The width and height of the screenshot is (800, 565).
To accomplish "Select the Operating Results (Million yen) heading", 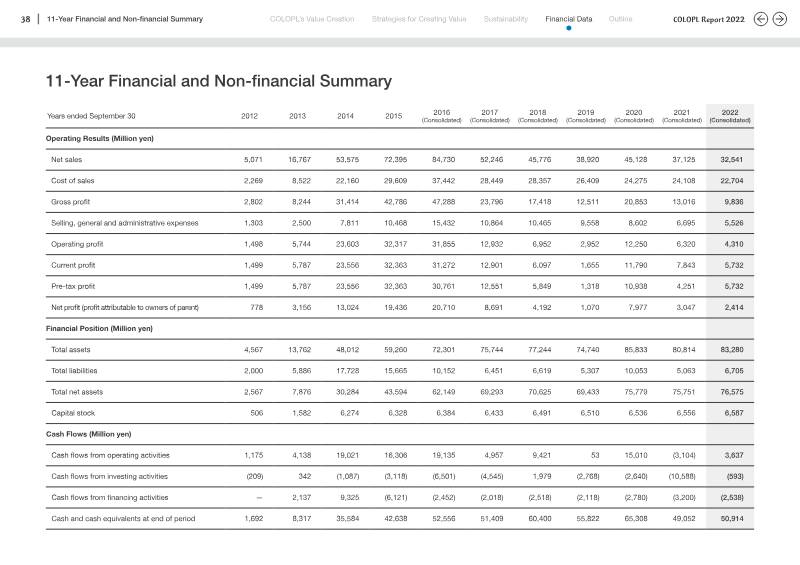I will (99, 138).
